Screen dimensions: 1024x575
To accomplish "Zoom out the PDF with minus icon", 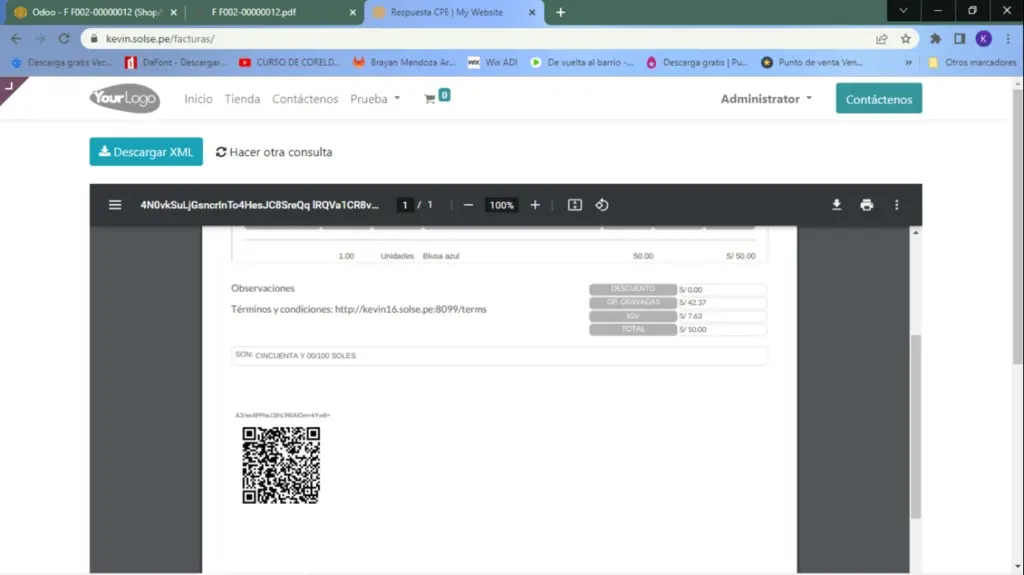I will coord(468,205).
